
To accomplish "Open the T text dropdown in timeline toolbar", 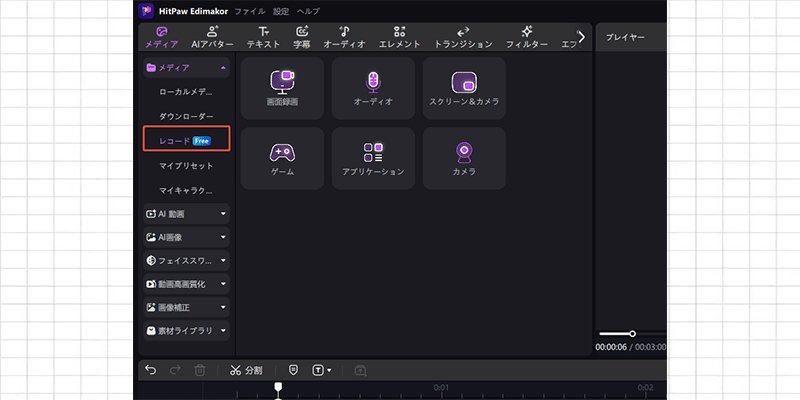I will pyautogui.click(x=322, y=370).
